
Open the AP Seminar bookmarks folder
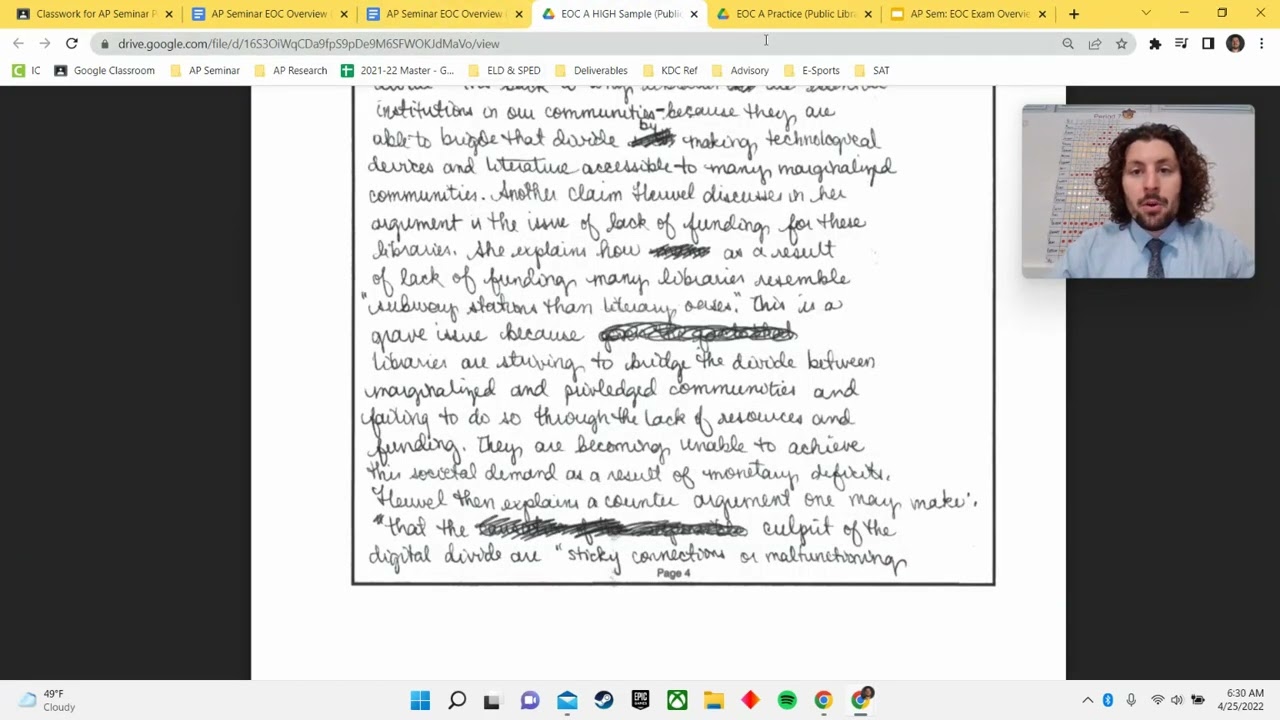[204, 71]
